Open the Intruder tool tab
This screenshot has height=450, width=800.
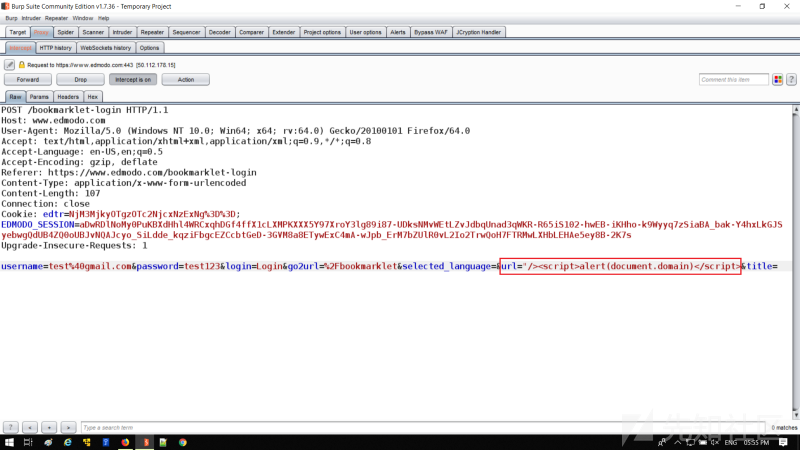pyautogui.click(x=122, y=32)
